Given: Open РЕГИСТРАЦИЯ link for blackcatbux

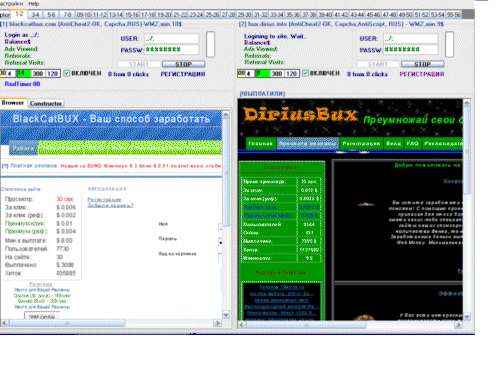Looking at the screenshot, I should 183,74.
